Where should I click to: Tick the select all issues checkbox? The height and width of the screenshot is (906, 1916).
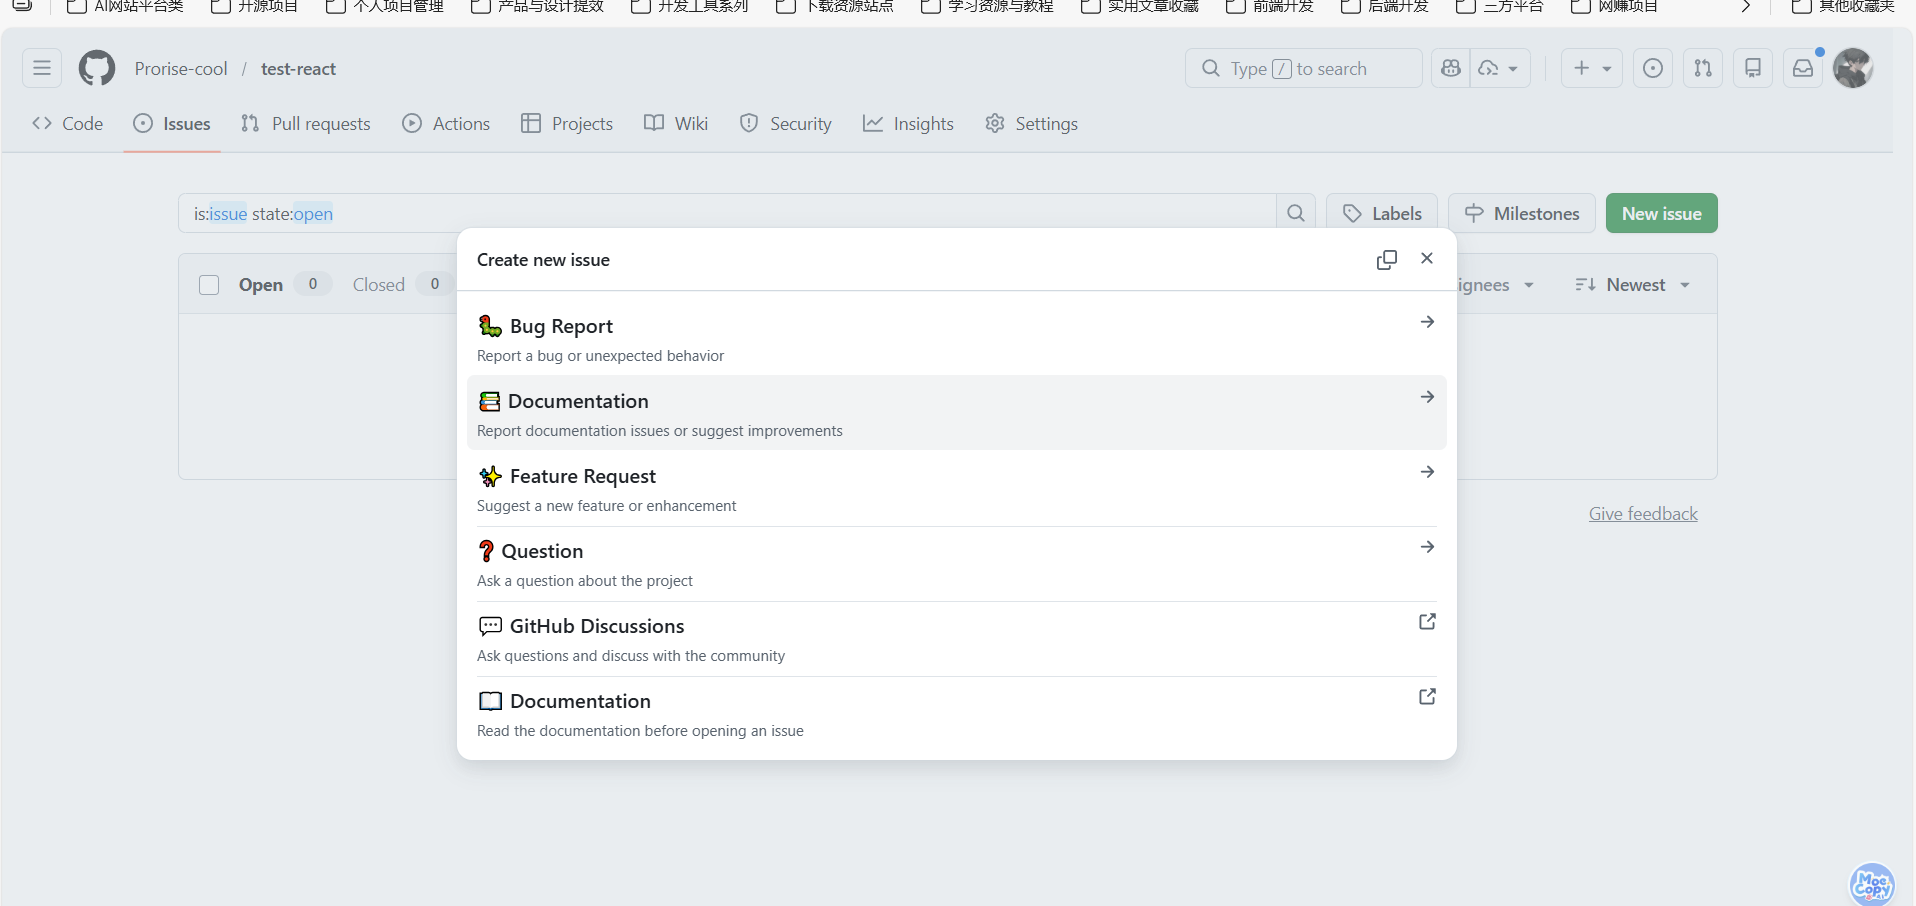(209, 285)
